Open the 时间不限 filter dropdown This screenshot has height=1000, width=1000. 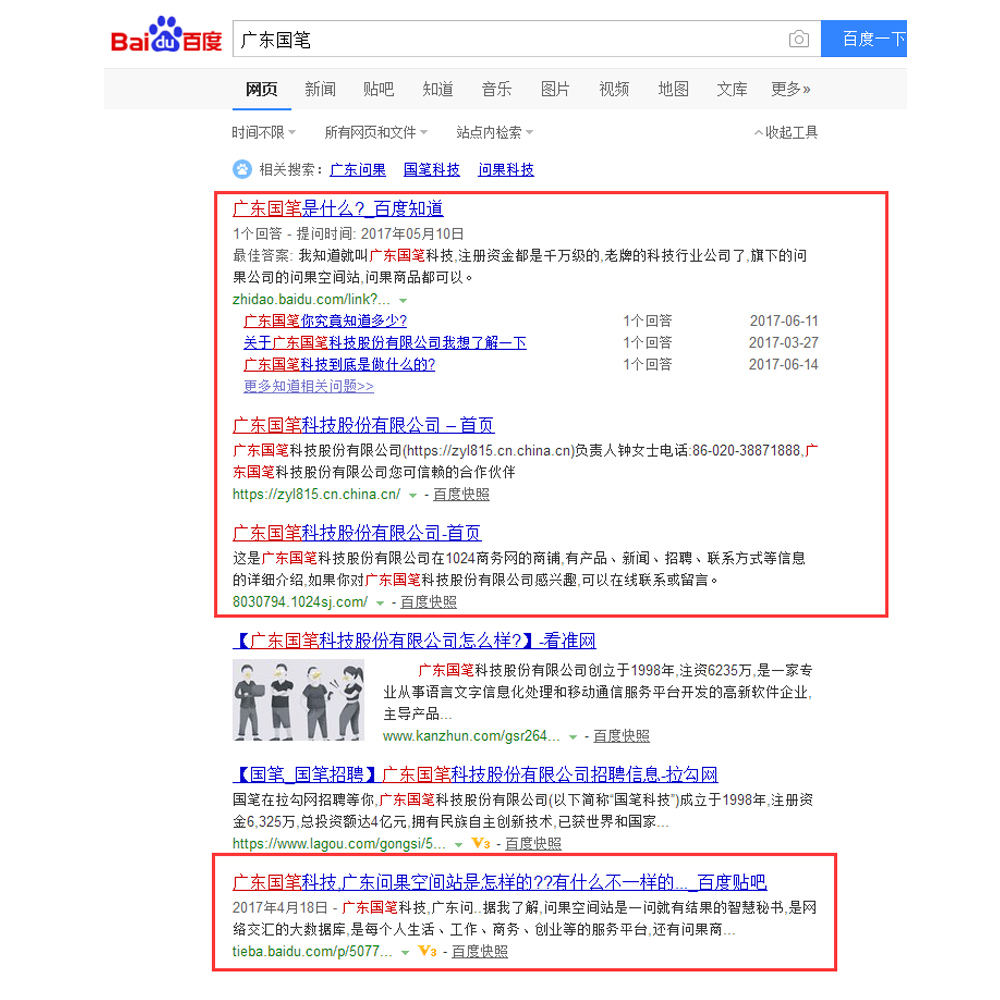pos(263,133)
